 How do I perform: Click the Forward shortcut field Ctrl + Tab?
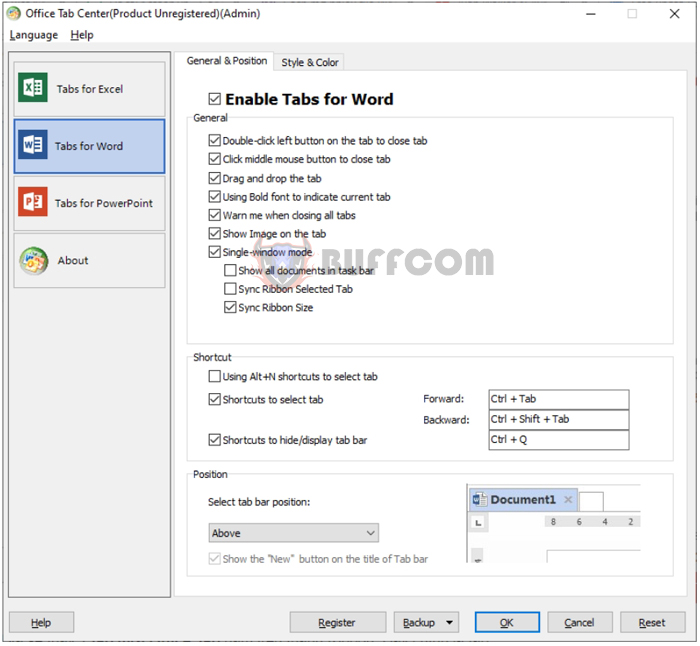click(x=558, y=399)
